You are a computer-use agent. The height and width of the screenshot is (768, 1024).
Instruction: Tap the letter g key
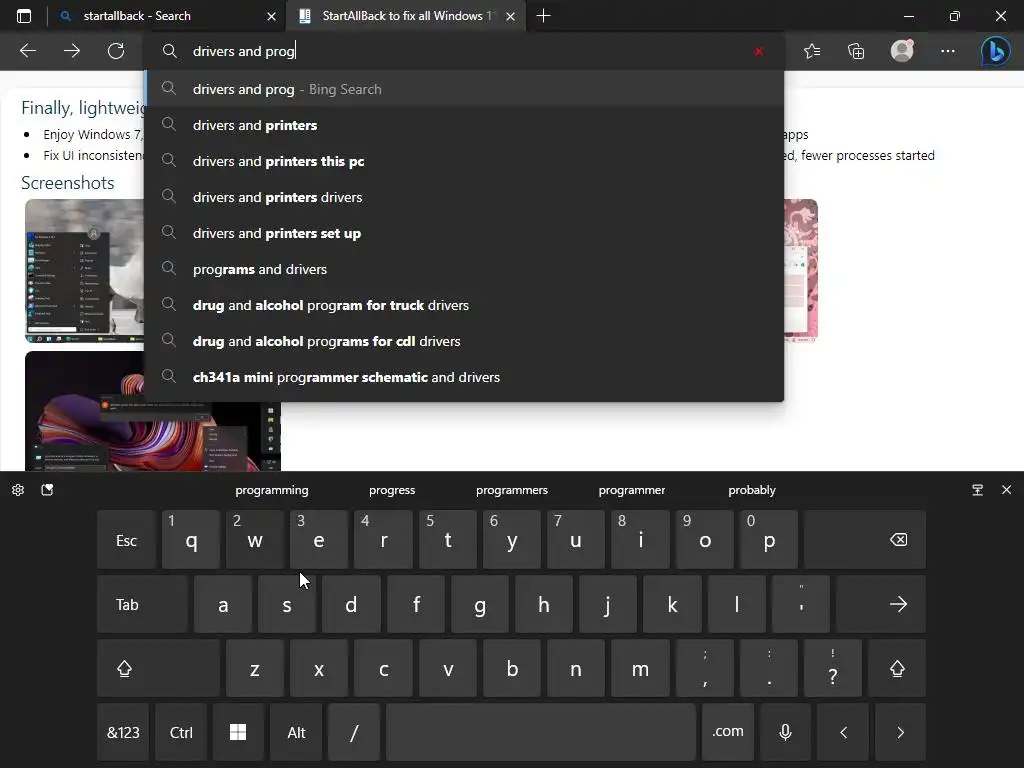[479, 604]
